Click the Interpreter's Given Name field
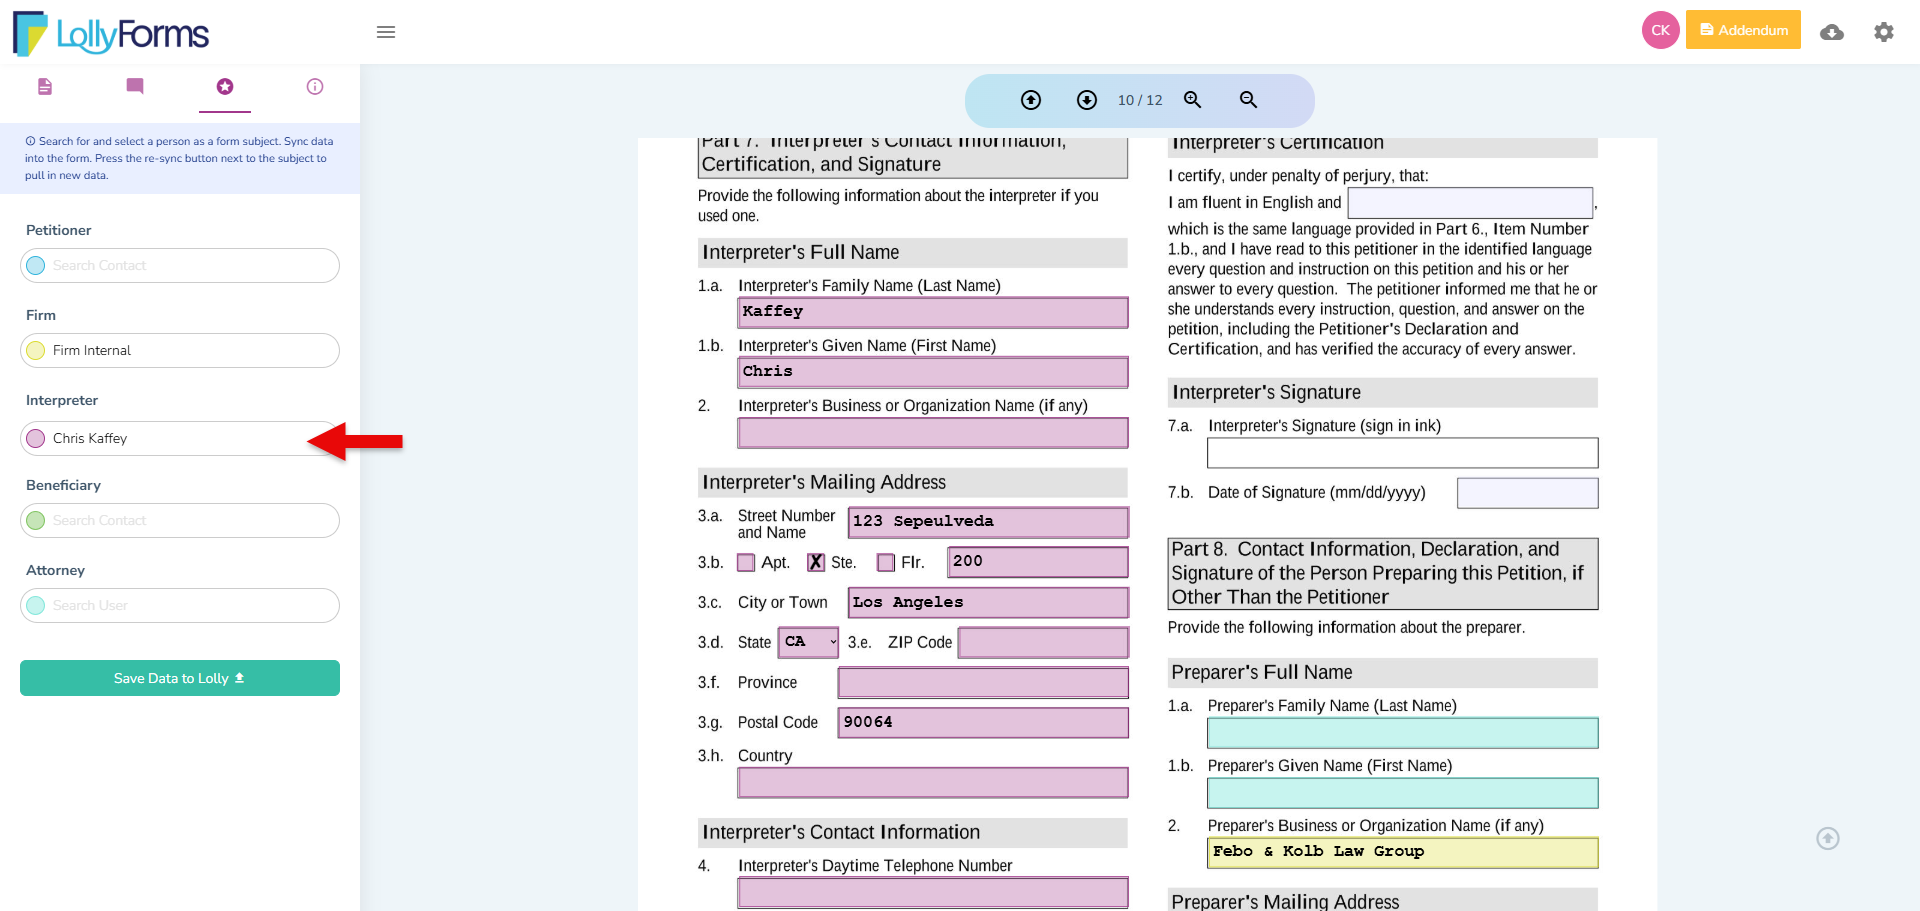1920x911 pixels. (933, 372)
